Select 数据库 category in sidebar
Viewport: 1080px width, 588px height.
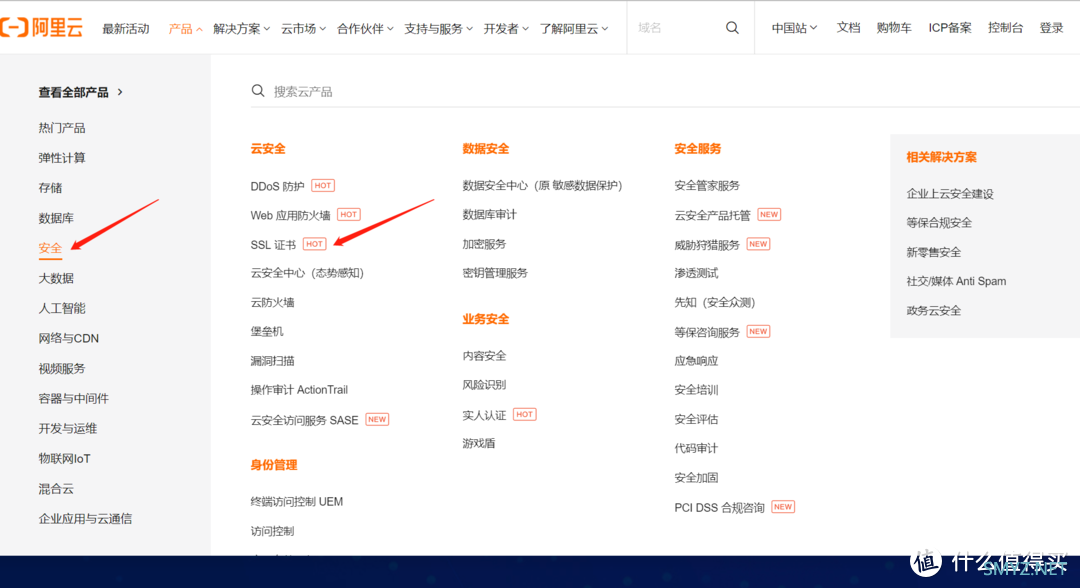point(56,218)
